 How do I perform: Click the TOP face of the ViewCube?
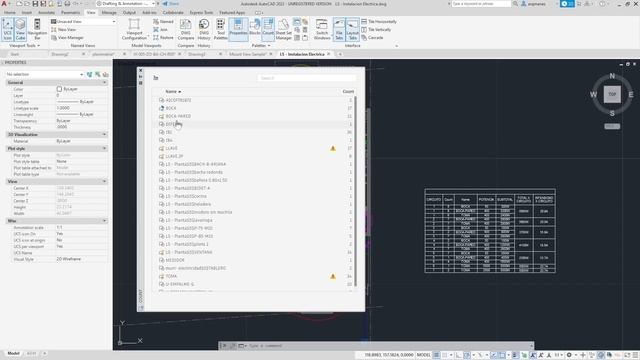tap(612, 94)
